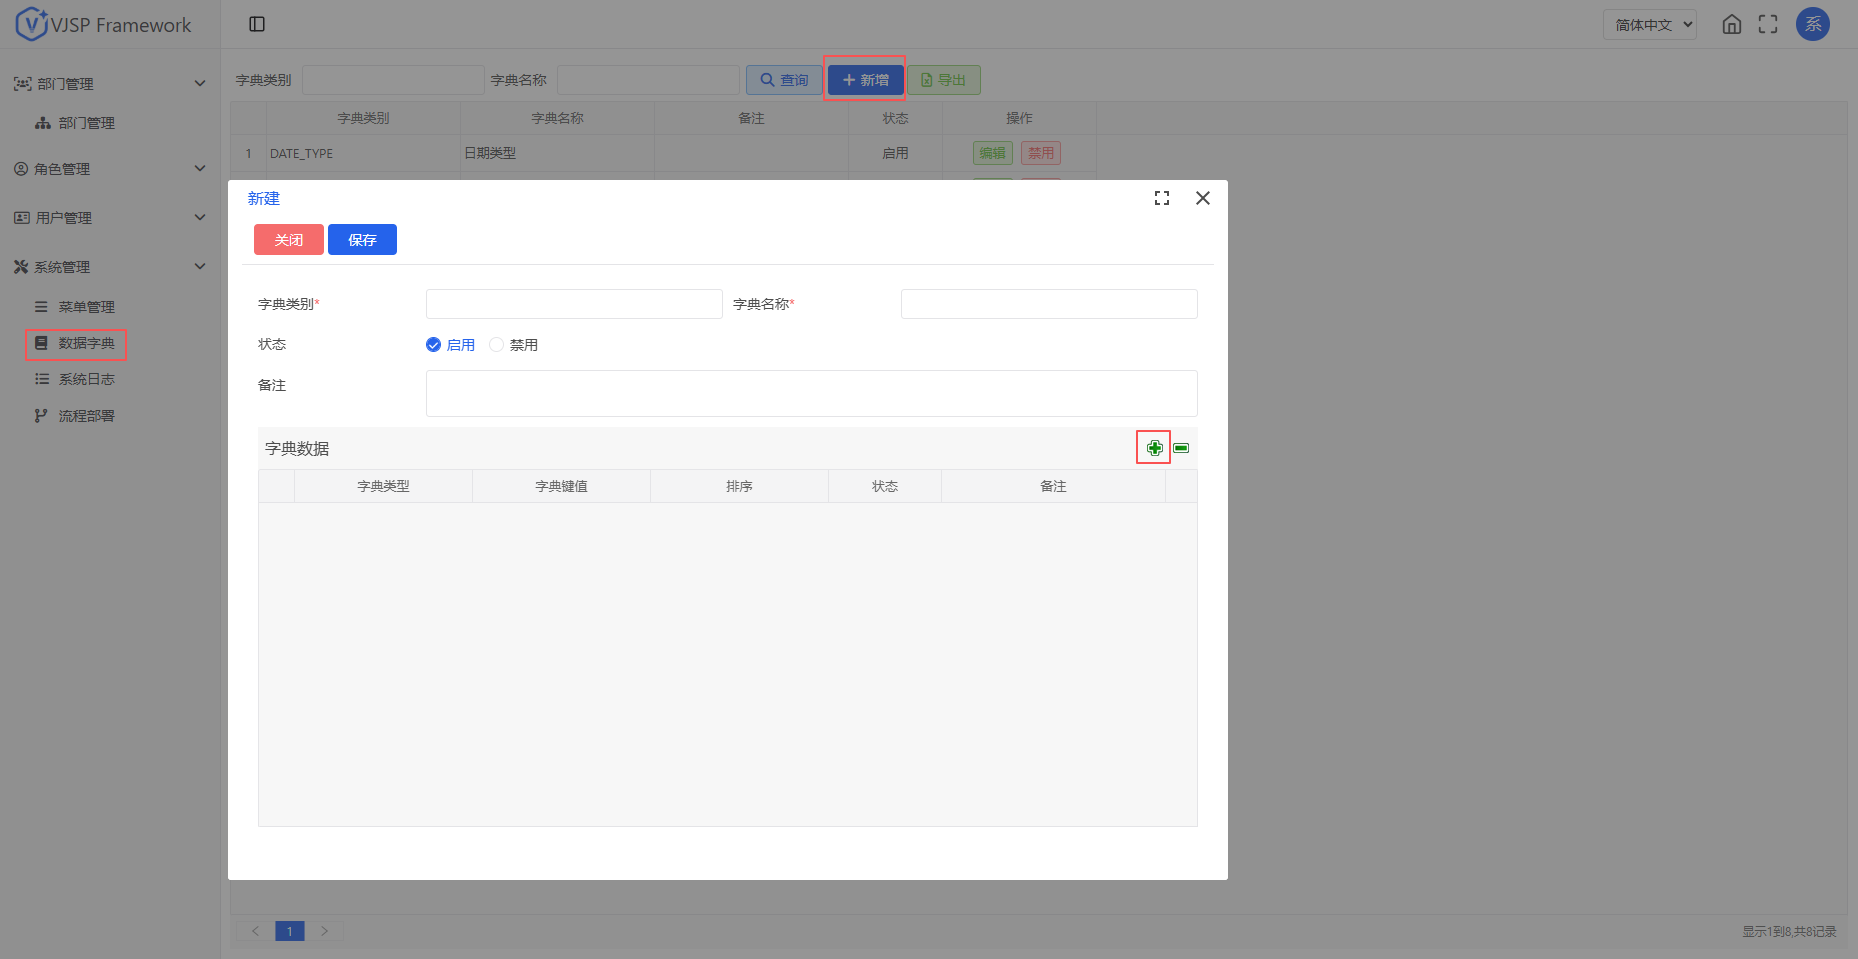Click the blue 保存 button

pos(362,240)
